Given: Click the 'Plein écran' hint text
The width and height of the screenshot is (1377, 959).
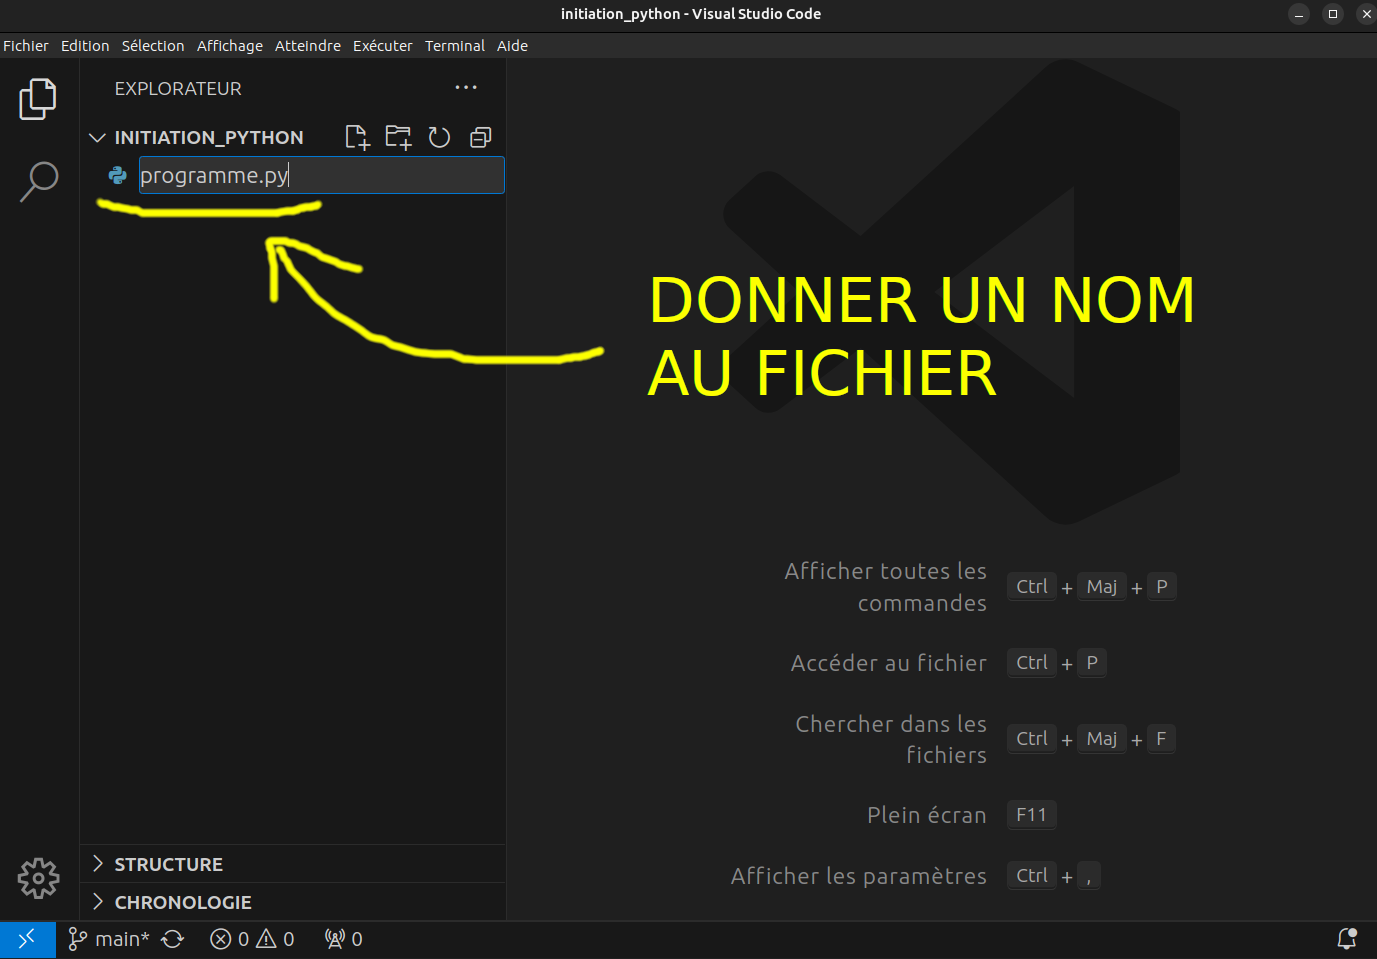Looking at the screenshot, I should click(x=927, y=815).
